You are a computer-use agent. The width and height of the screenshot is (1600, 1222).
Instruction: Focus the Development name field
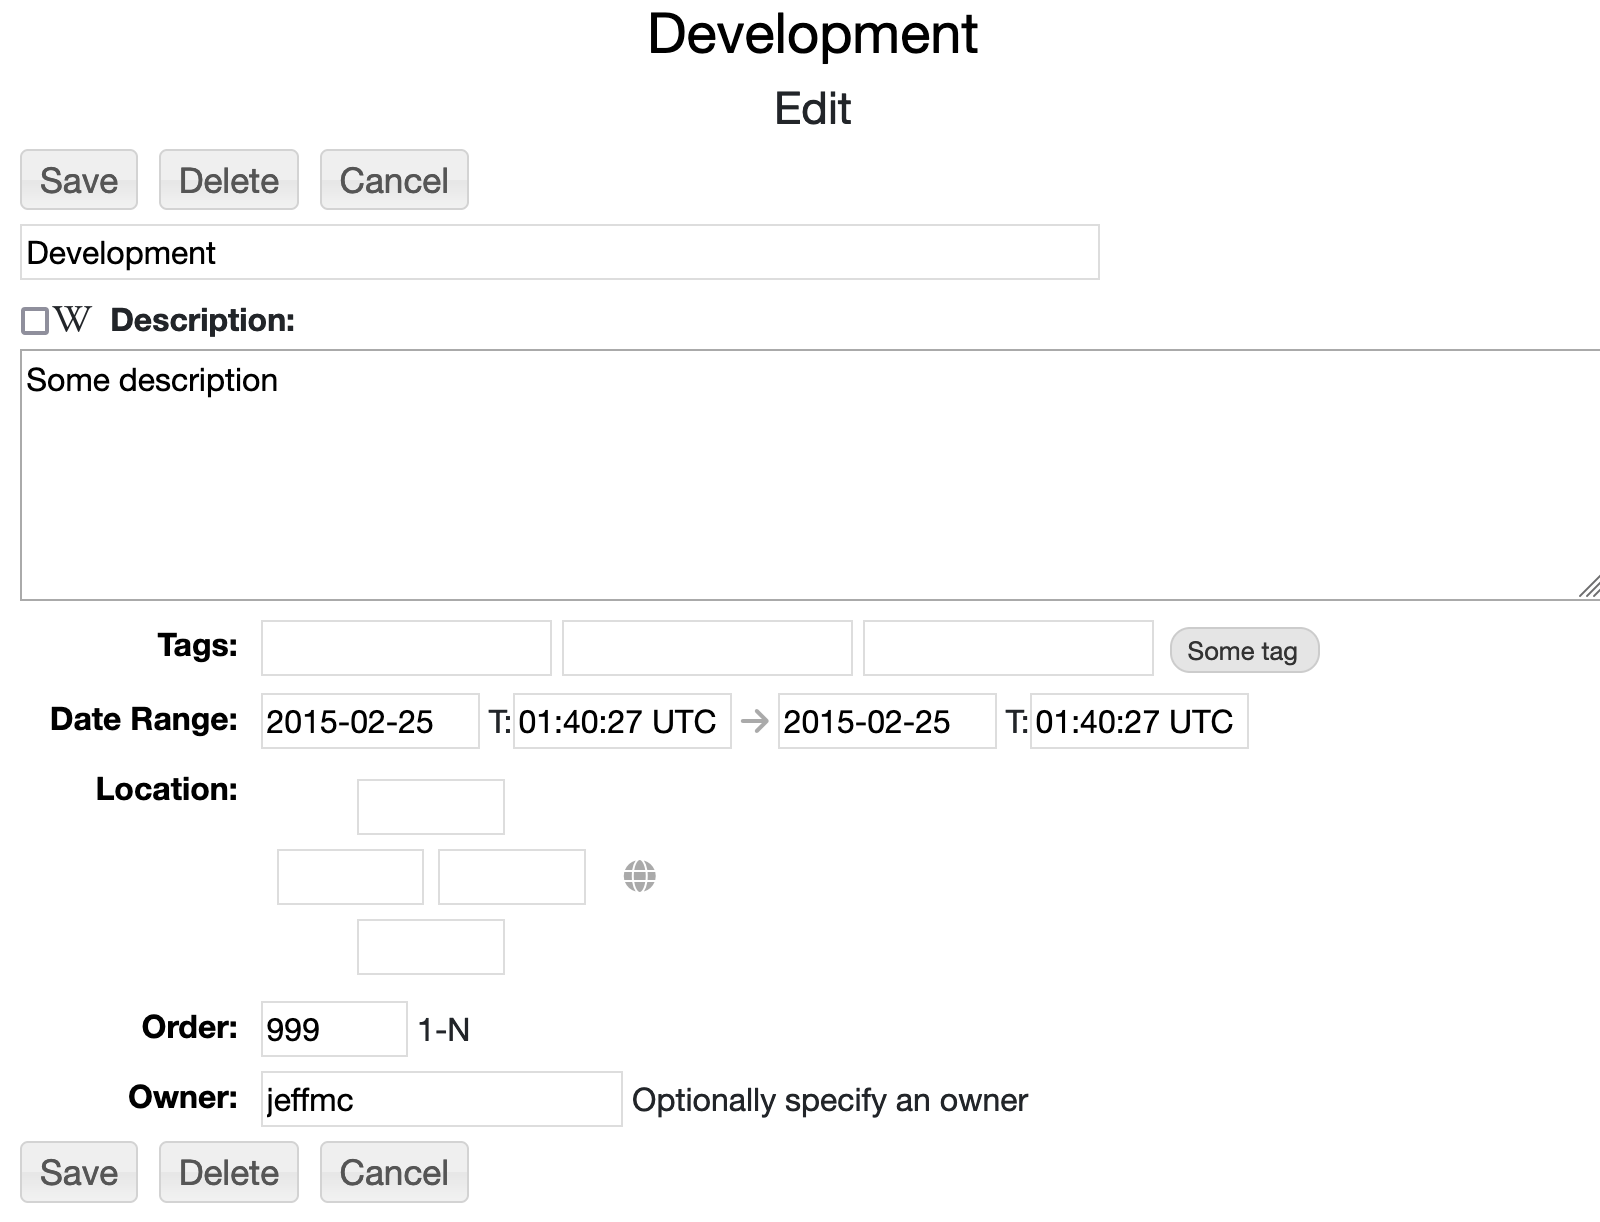click(559, 252)
